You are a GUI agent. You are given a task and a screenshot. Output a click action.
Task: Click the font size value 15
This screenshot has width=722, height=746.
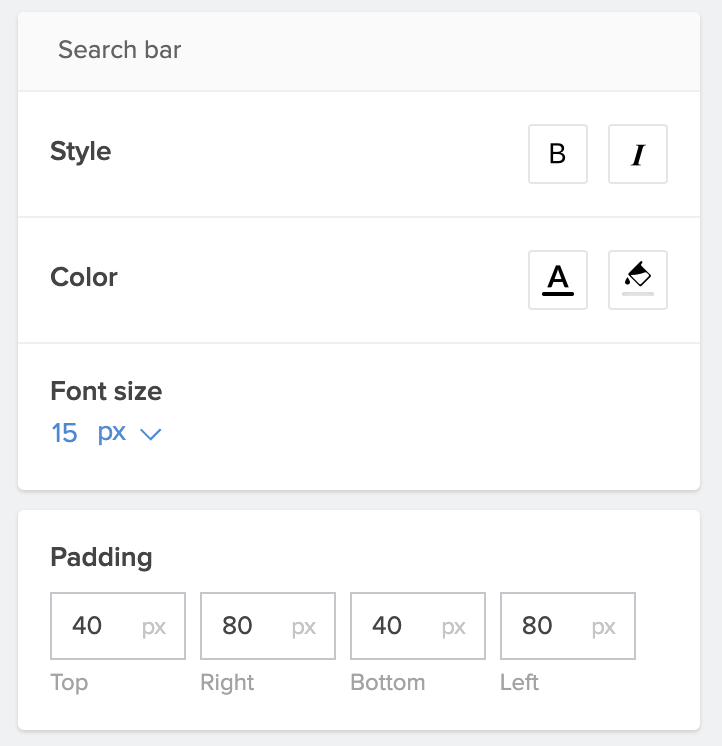(64, 433)
